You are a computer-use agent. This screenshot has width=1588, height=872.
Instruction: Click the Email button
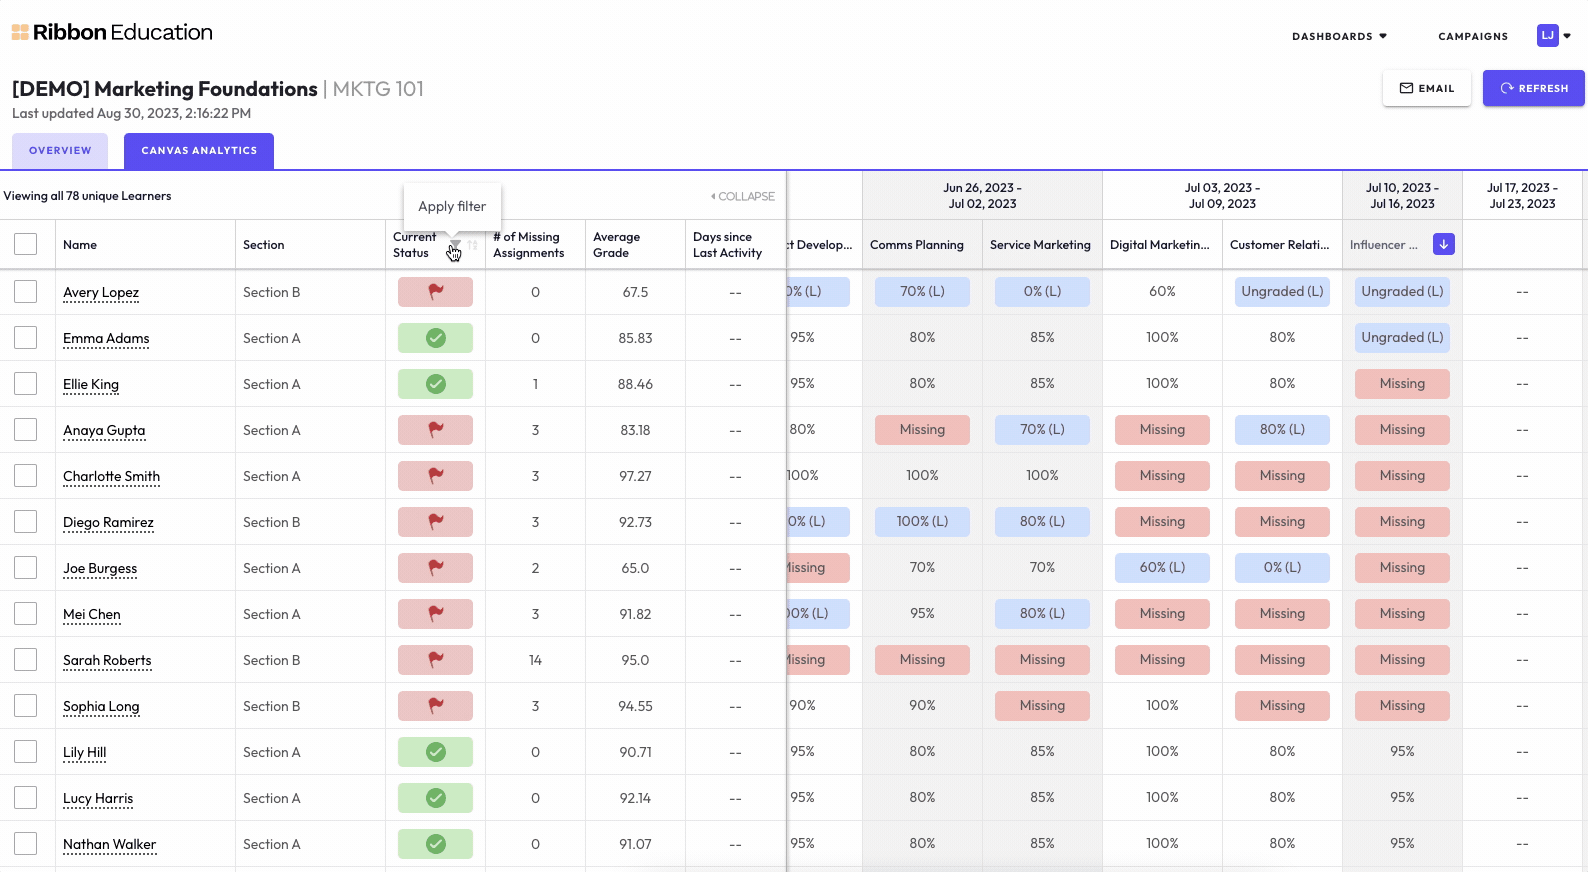pyautogui.click(x=1427, y=88)
